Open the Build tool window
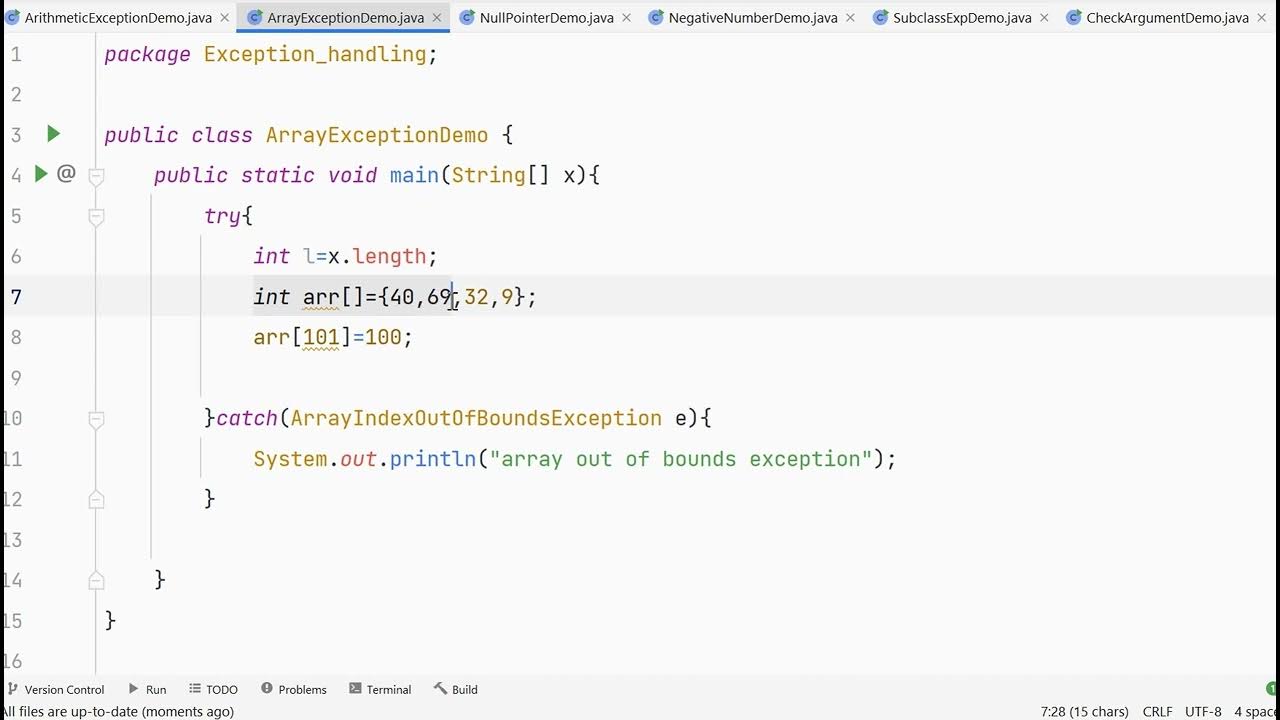The height and width of the screenshot is (720, 1280). pos(456,689)
